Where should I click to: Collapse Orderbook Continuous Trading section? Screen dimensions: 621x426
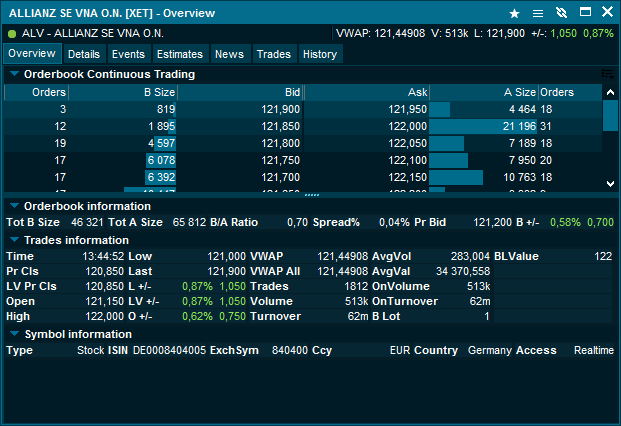point(14,74)
